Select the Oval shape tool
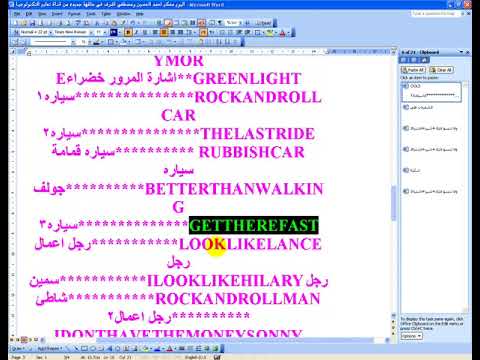 [92, 349]
